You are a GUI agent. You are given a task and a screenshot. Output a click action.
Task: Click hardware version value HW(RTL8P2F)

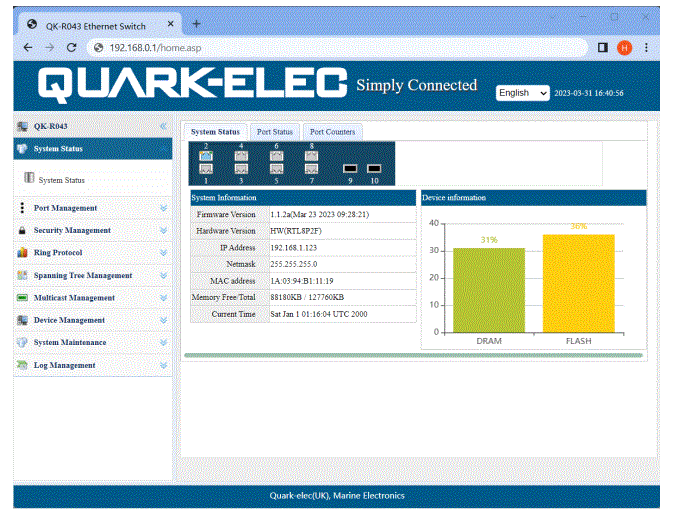[296, 231]
